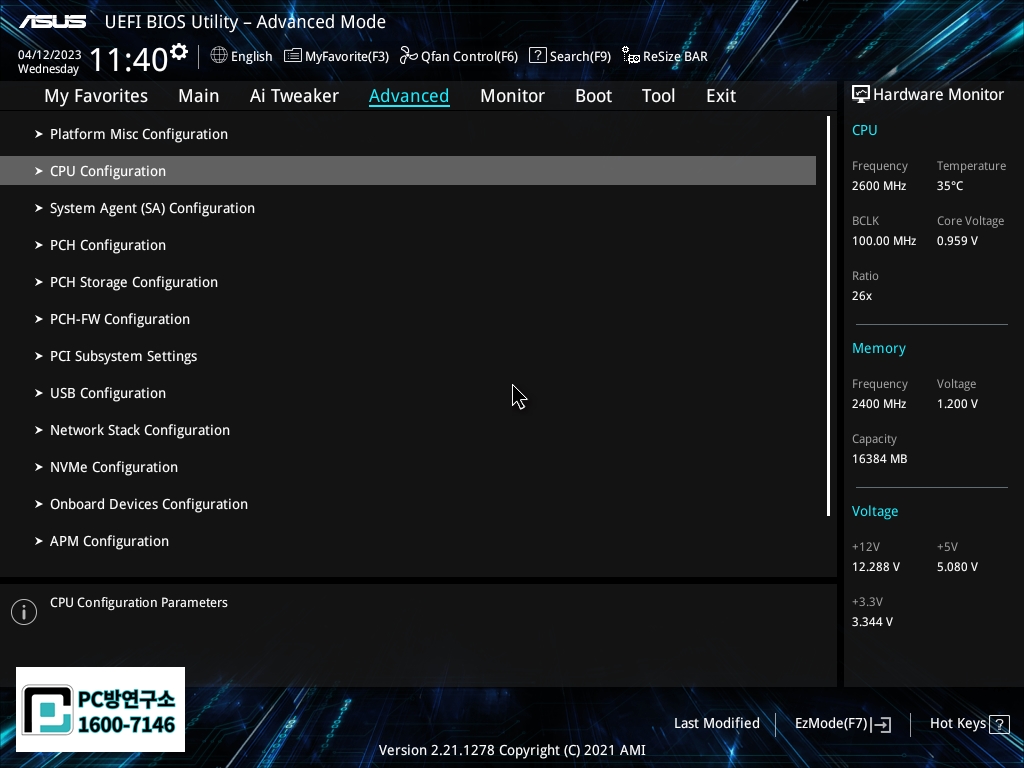Click the 1.200 V memory voltage
This screenshot has width=1024, height=768.
(957, 404)
